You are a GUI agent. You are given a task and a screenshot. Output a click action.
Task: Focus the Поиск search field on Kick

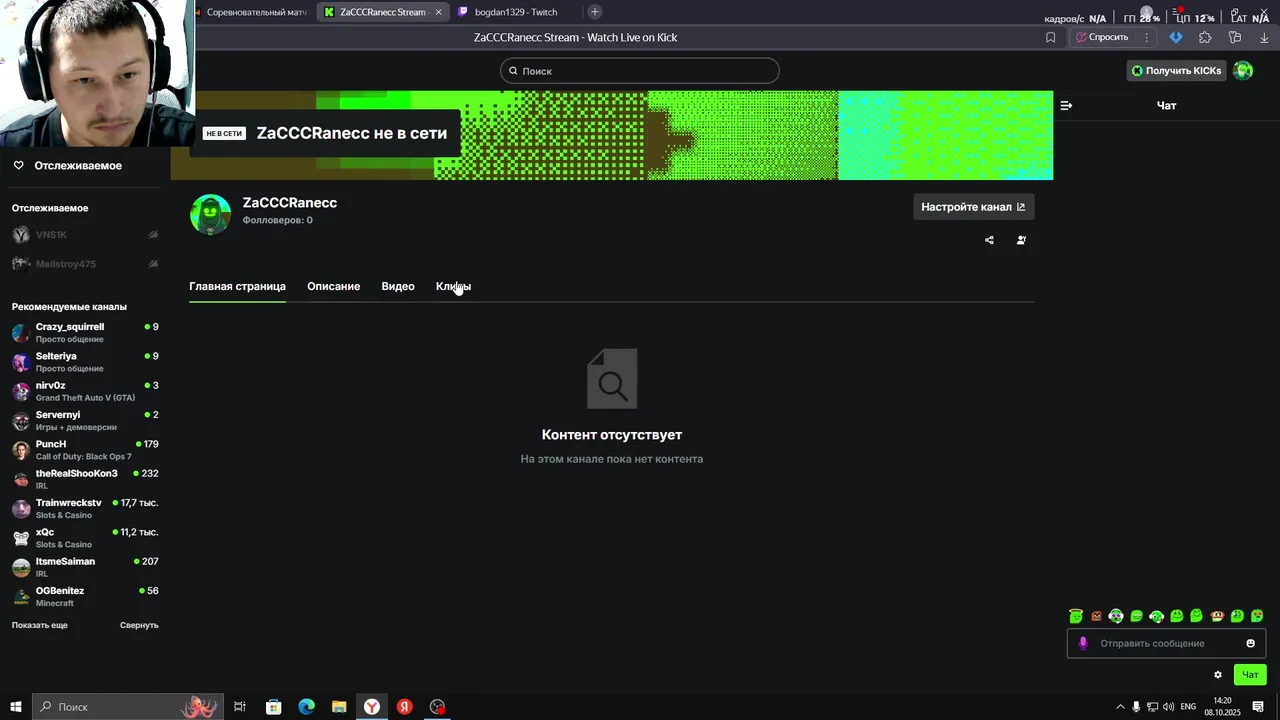click(640, 71)
